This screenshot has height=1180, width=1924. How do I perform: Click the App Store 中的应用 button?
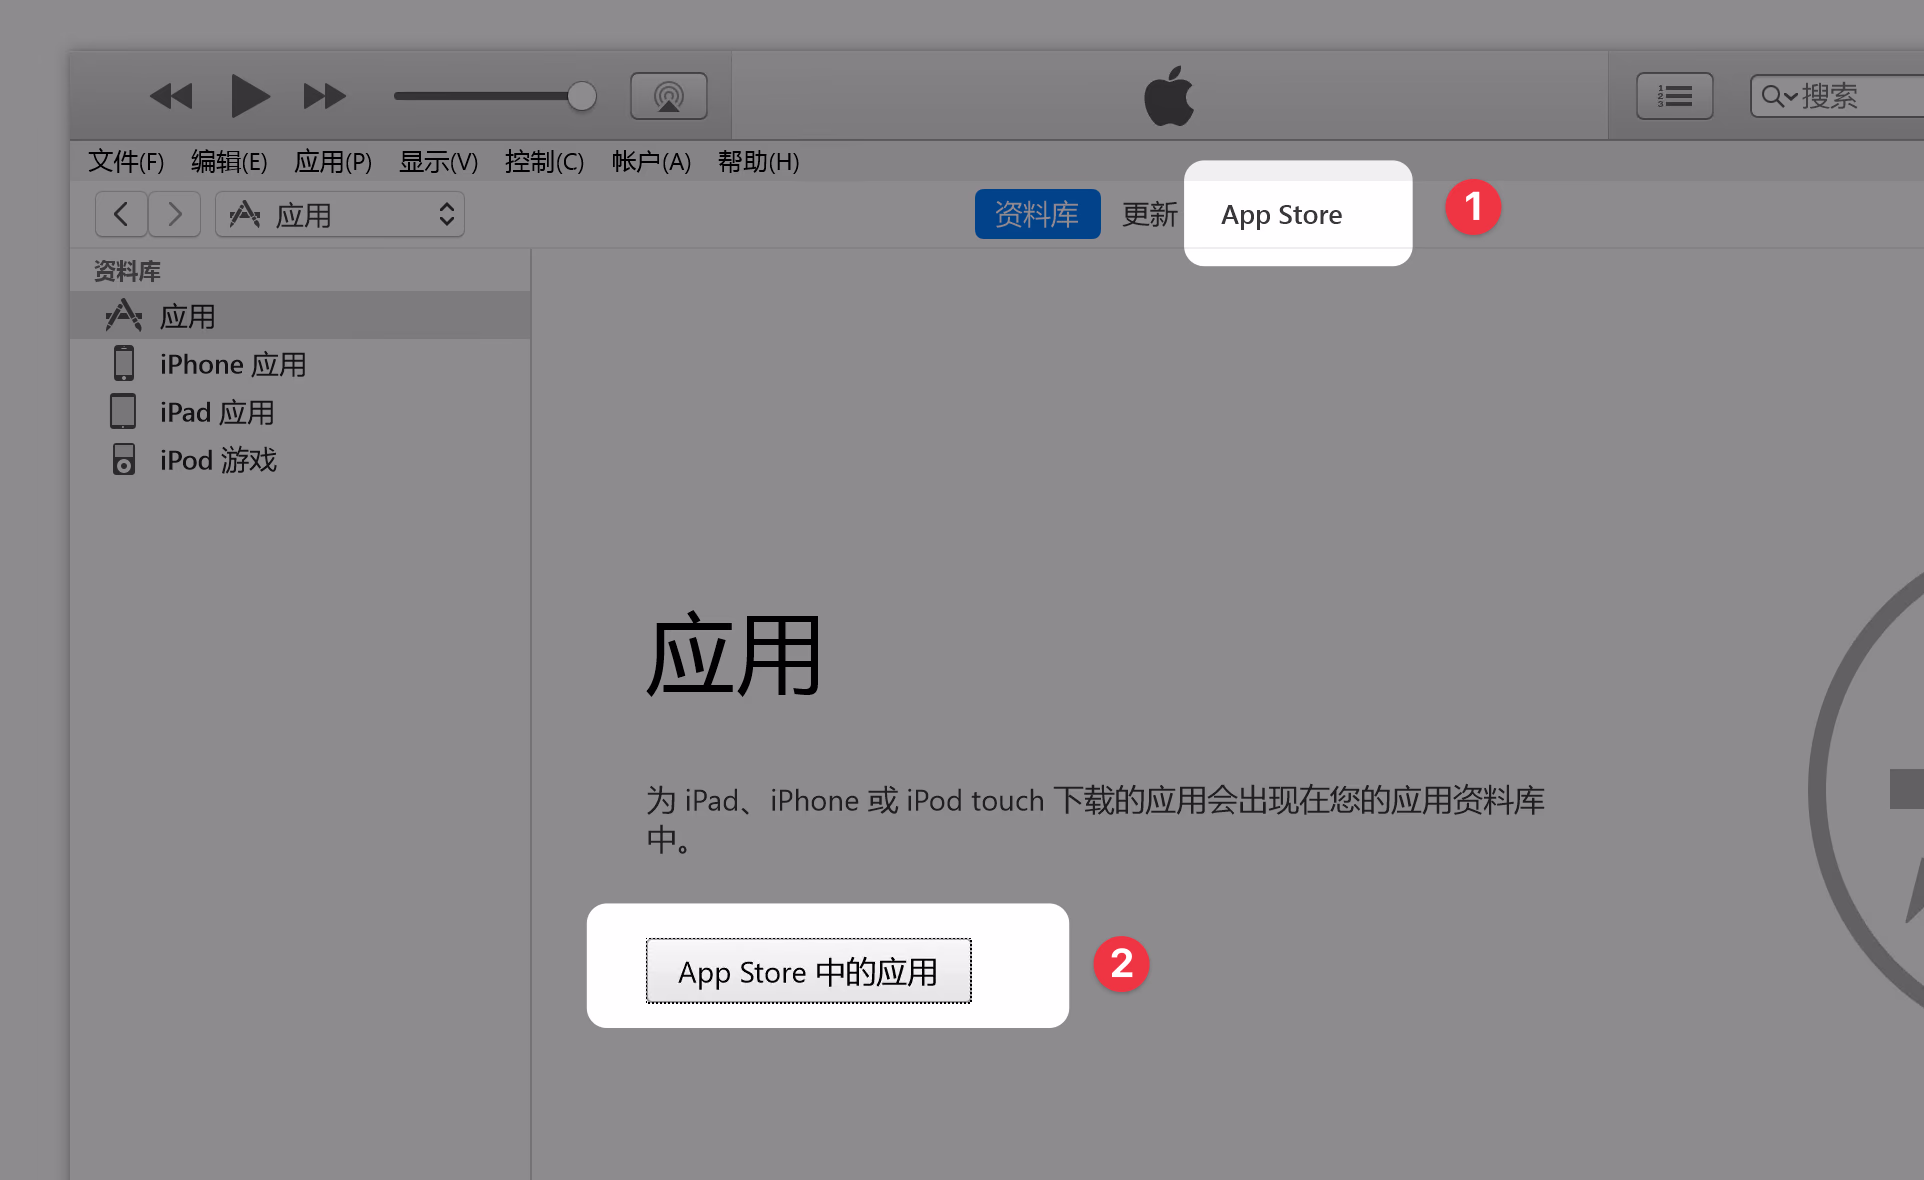pos(808,971)
